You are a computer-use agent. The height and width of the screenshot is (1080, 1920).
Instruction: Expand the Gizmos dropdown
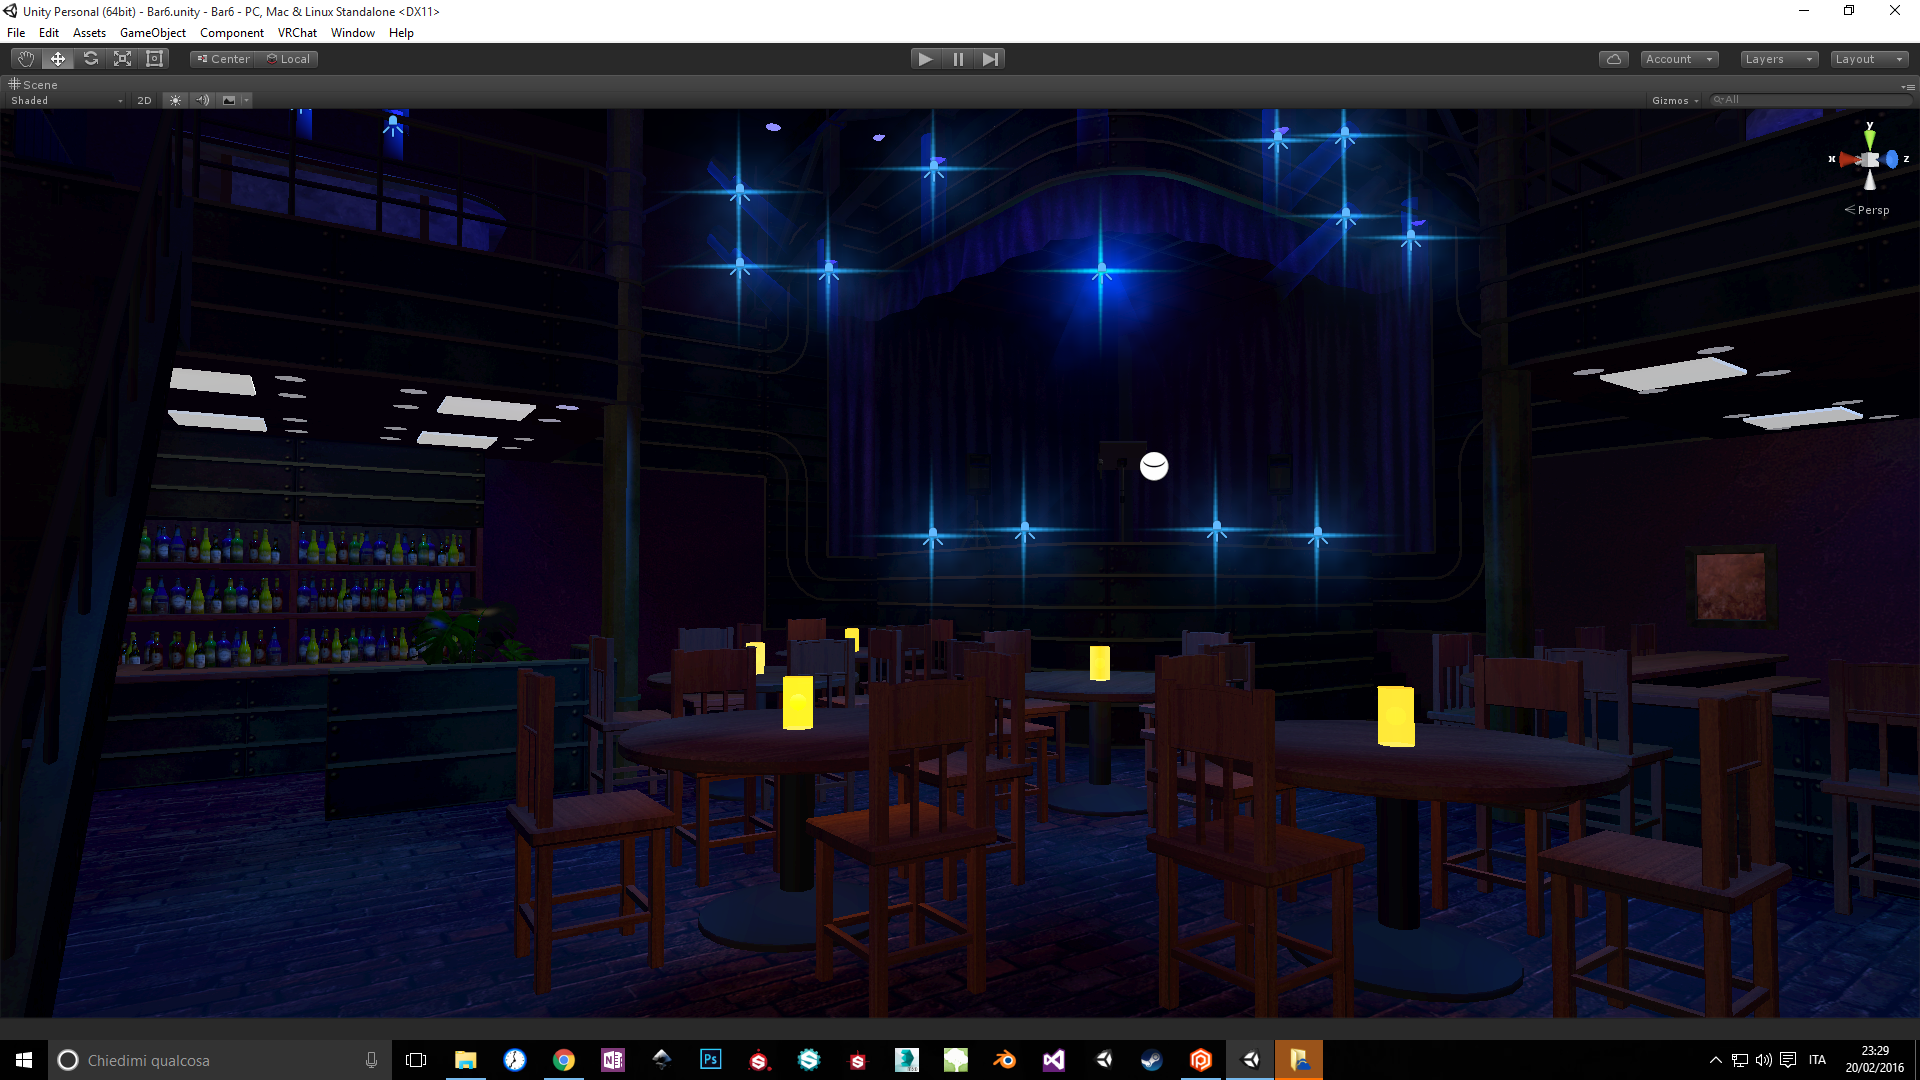click(1675, 100)
